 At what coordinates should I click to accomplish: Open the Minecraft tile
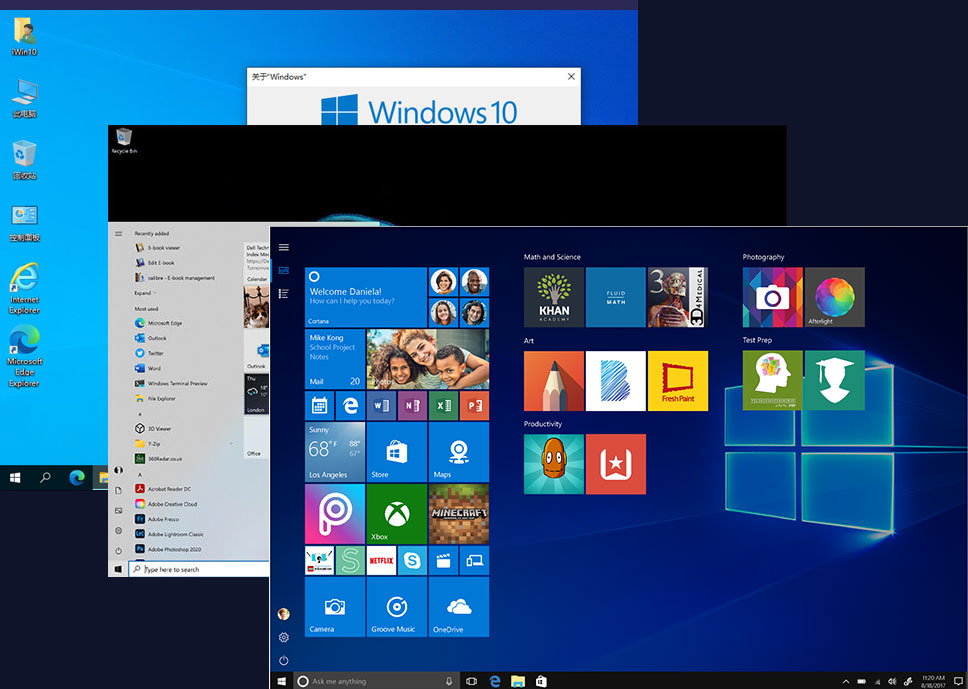click(458, 513)
